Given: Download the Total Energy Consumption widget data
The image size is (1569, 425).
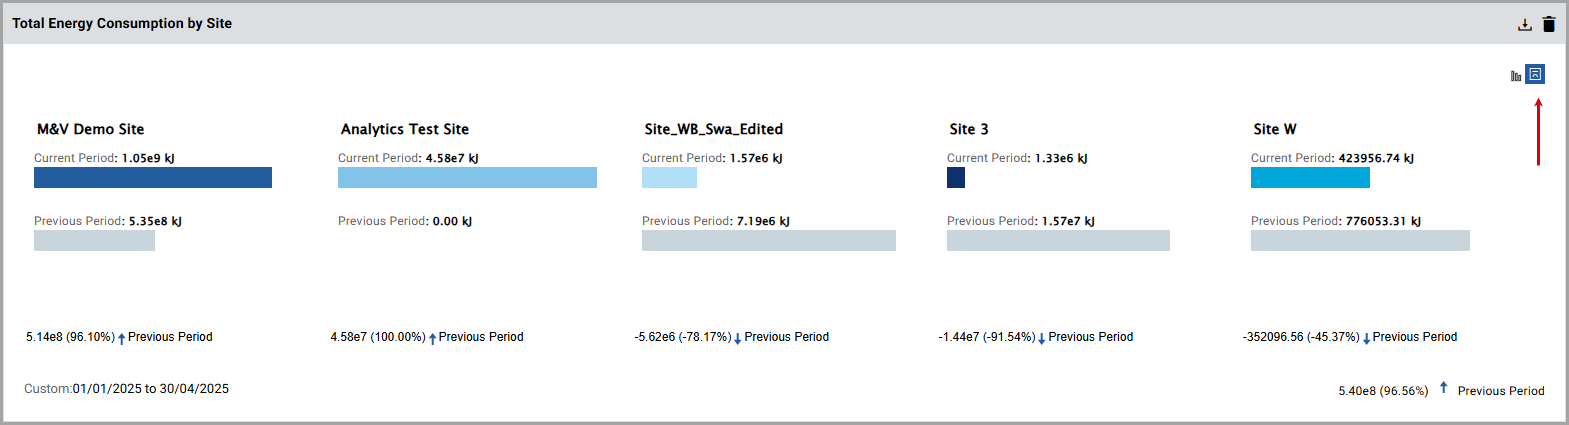Looking at the screenshot, I should (x=1524, y=24).
